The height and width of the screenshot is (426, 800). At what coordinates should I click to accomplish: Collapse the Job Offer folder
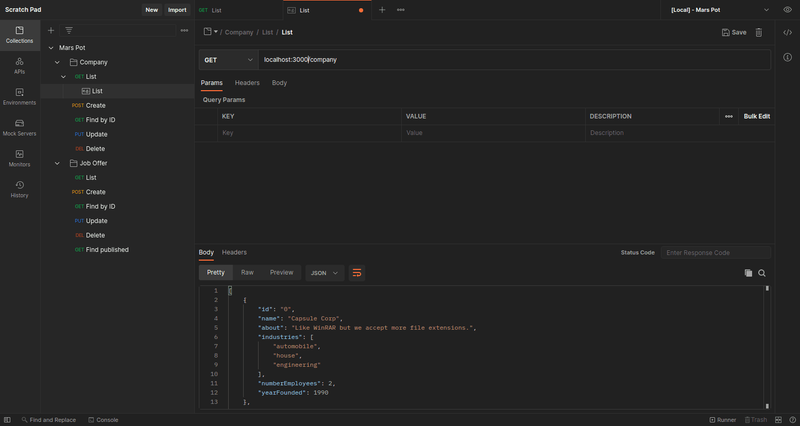(x=57, y=163)
